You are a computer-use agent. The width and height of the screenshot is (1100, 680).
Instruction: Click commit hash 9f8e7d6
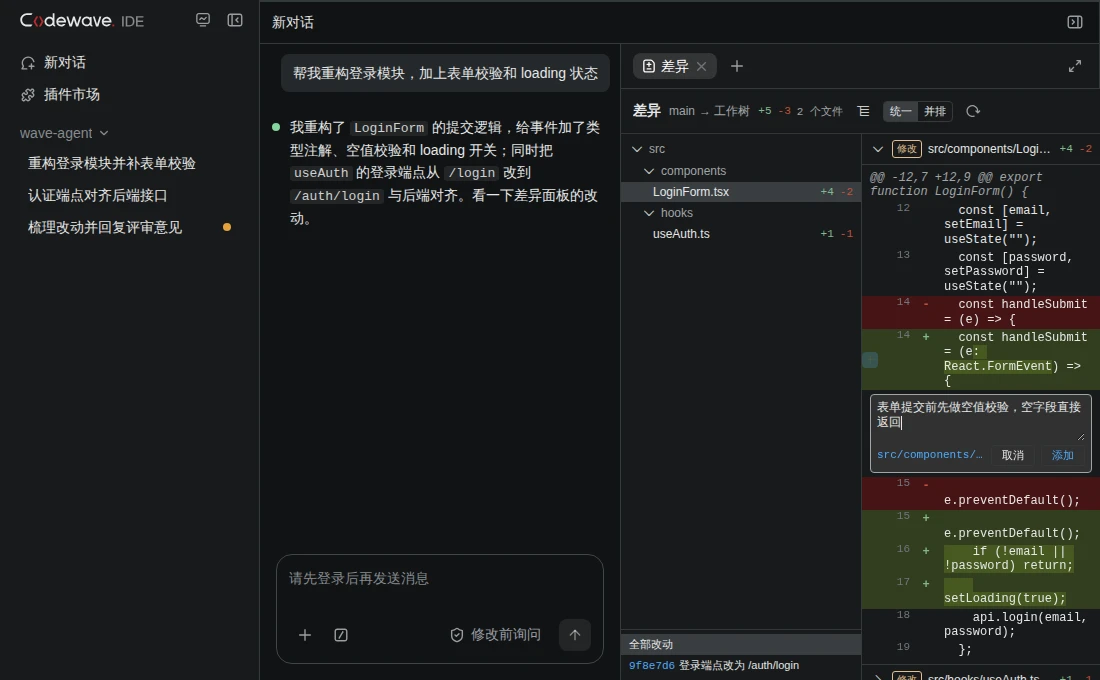pos(651,666)
